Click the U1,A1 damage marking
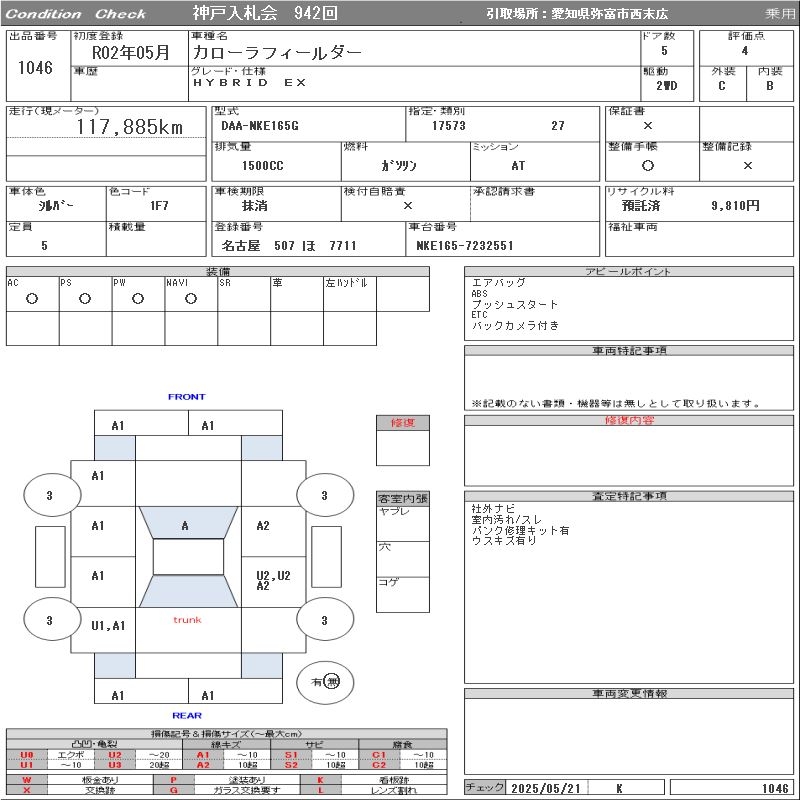The height and width of the screenshot is (800, 800). (108, 626)
